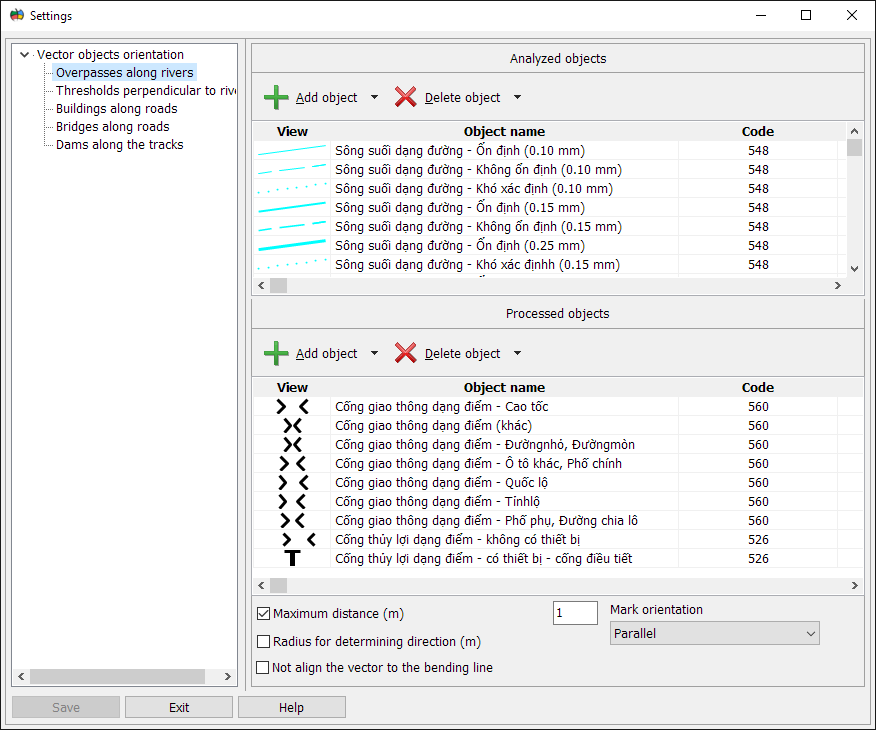Click the Exit button
The width and height of the screenshot is (876, 730).
(x=179, y=707)
